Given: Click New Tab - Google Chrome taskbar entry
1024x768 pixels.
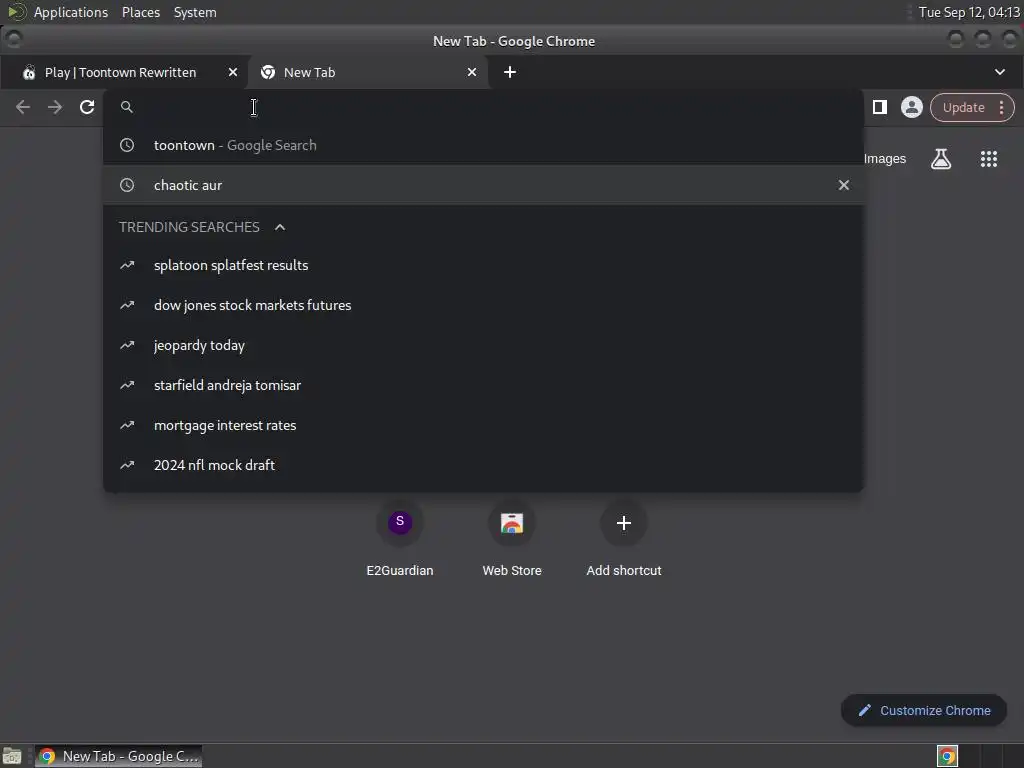Looking at the screenshot, I should pyautogui.click(x=118, y=756).
